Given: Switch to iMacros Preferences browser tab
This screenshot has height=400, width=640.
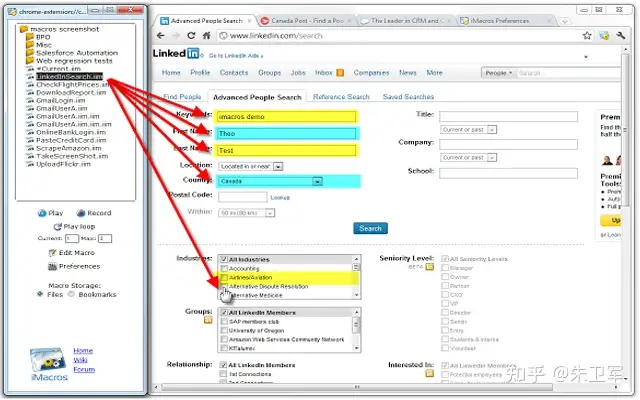Looking at the screenshot, I should pos(505,21).
